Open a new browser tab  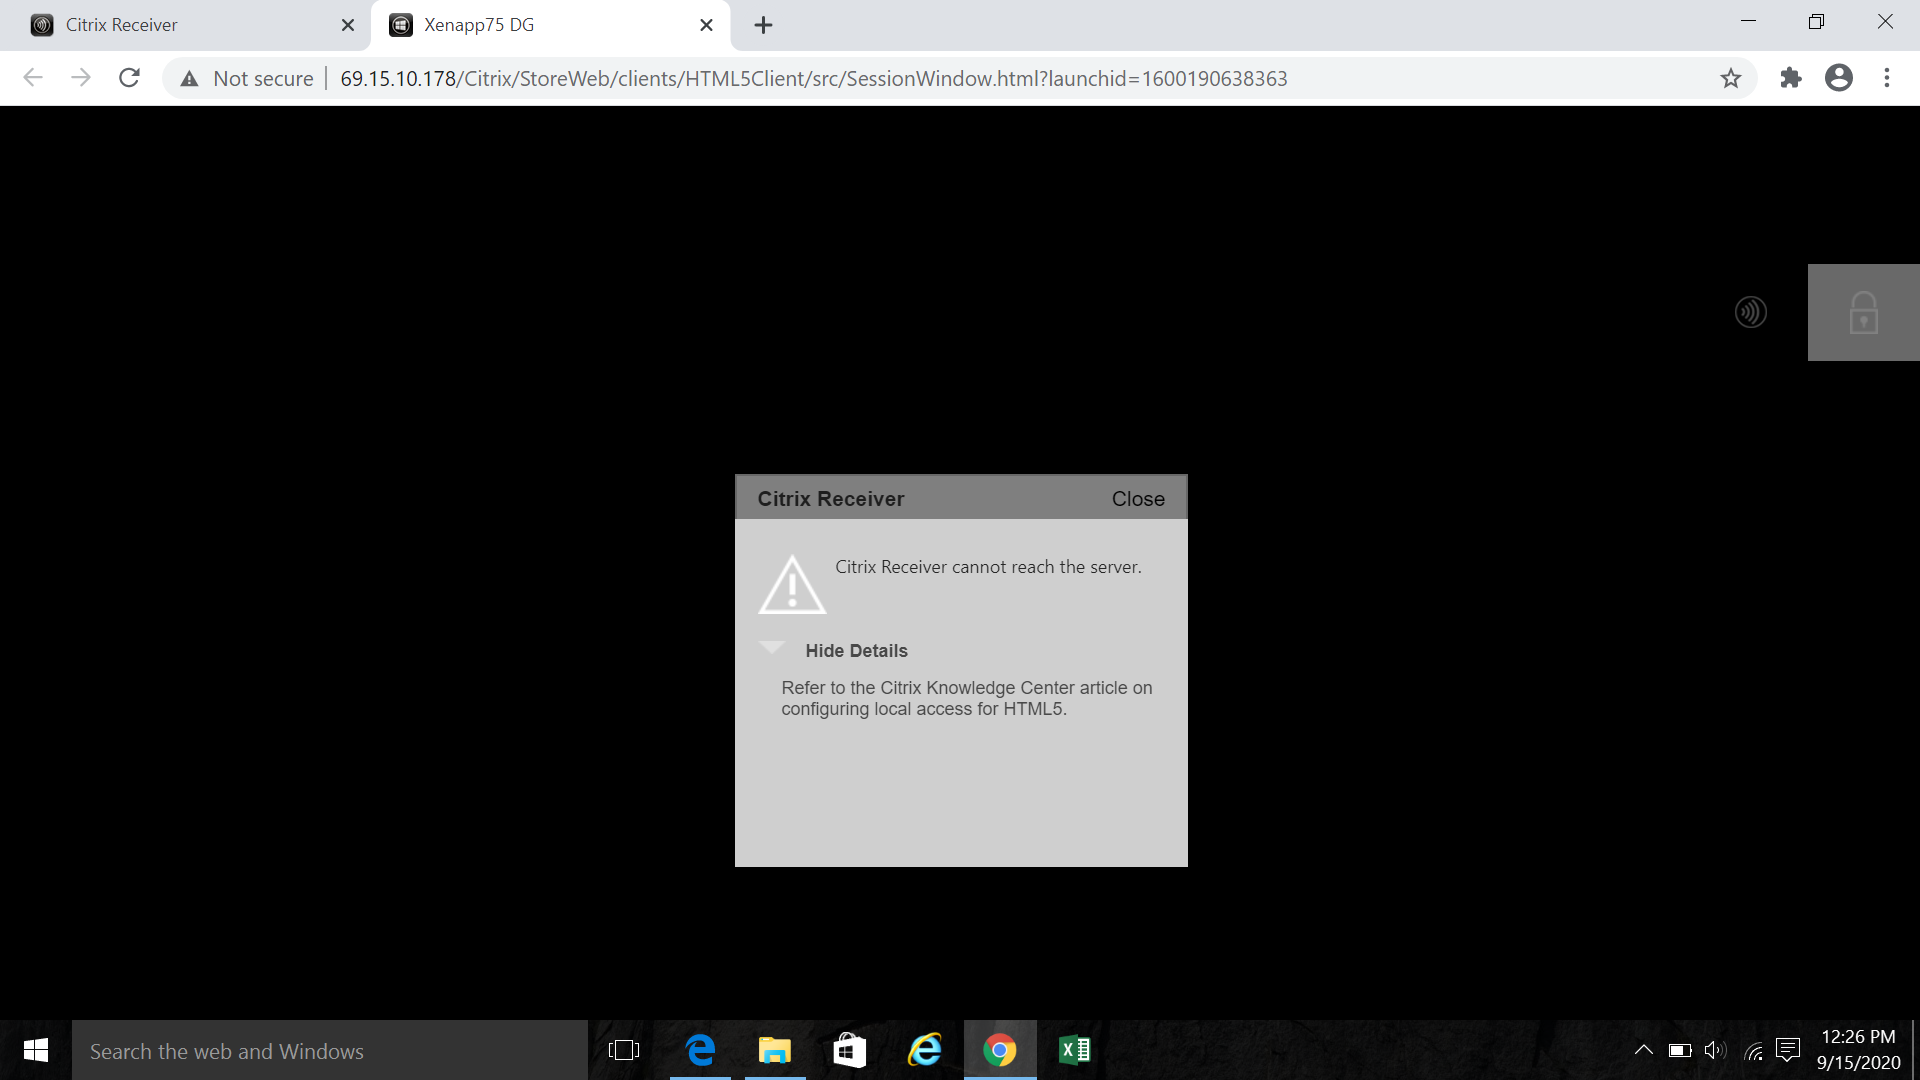[x=763, y=25]
